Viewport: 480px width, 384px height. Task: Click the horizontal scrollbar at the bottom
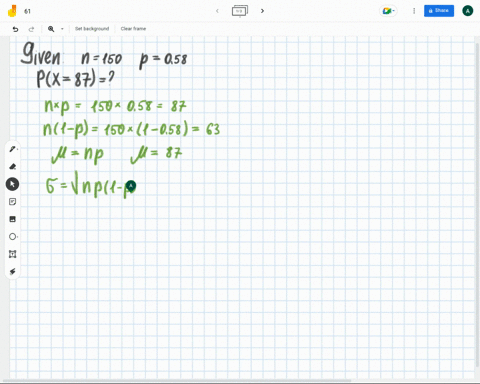(177, 380)
